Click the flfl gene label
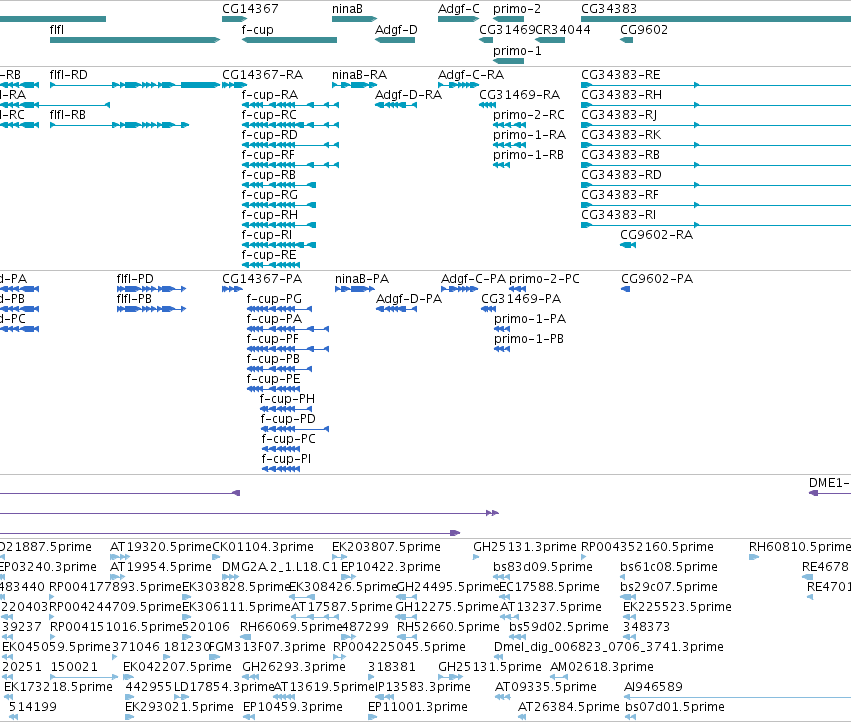 pyautogui.click(x=56, y=29)
